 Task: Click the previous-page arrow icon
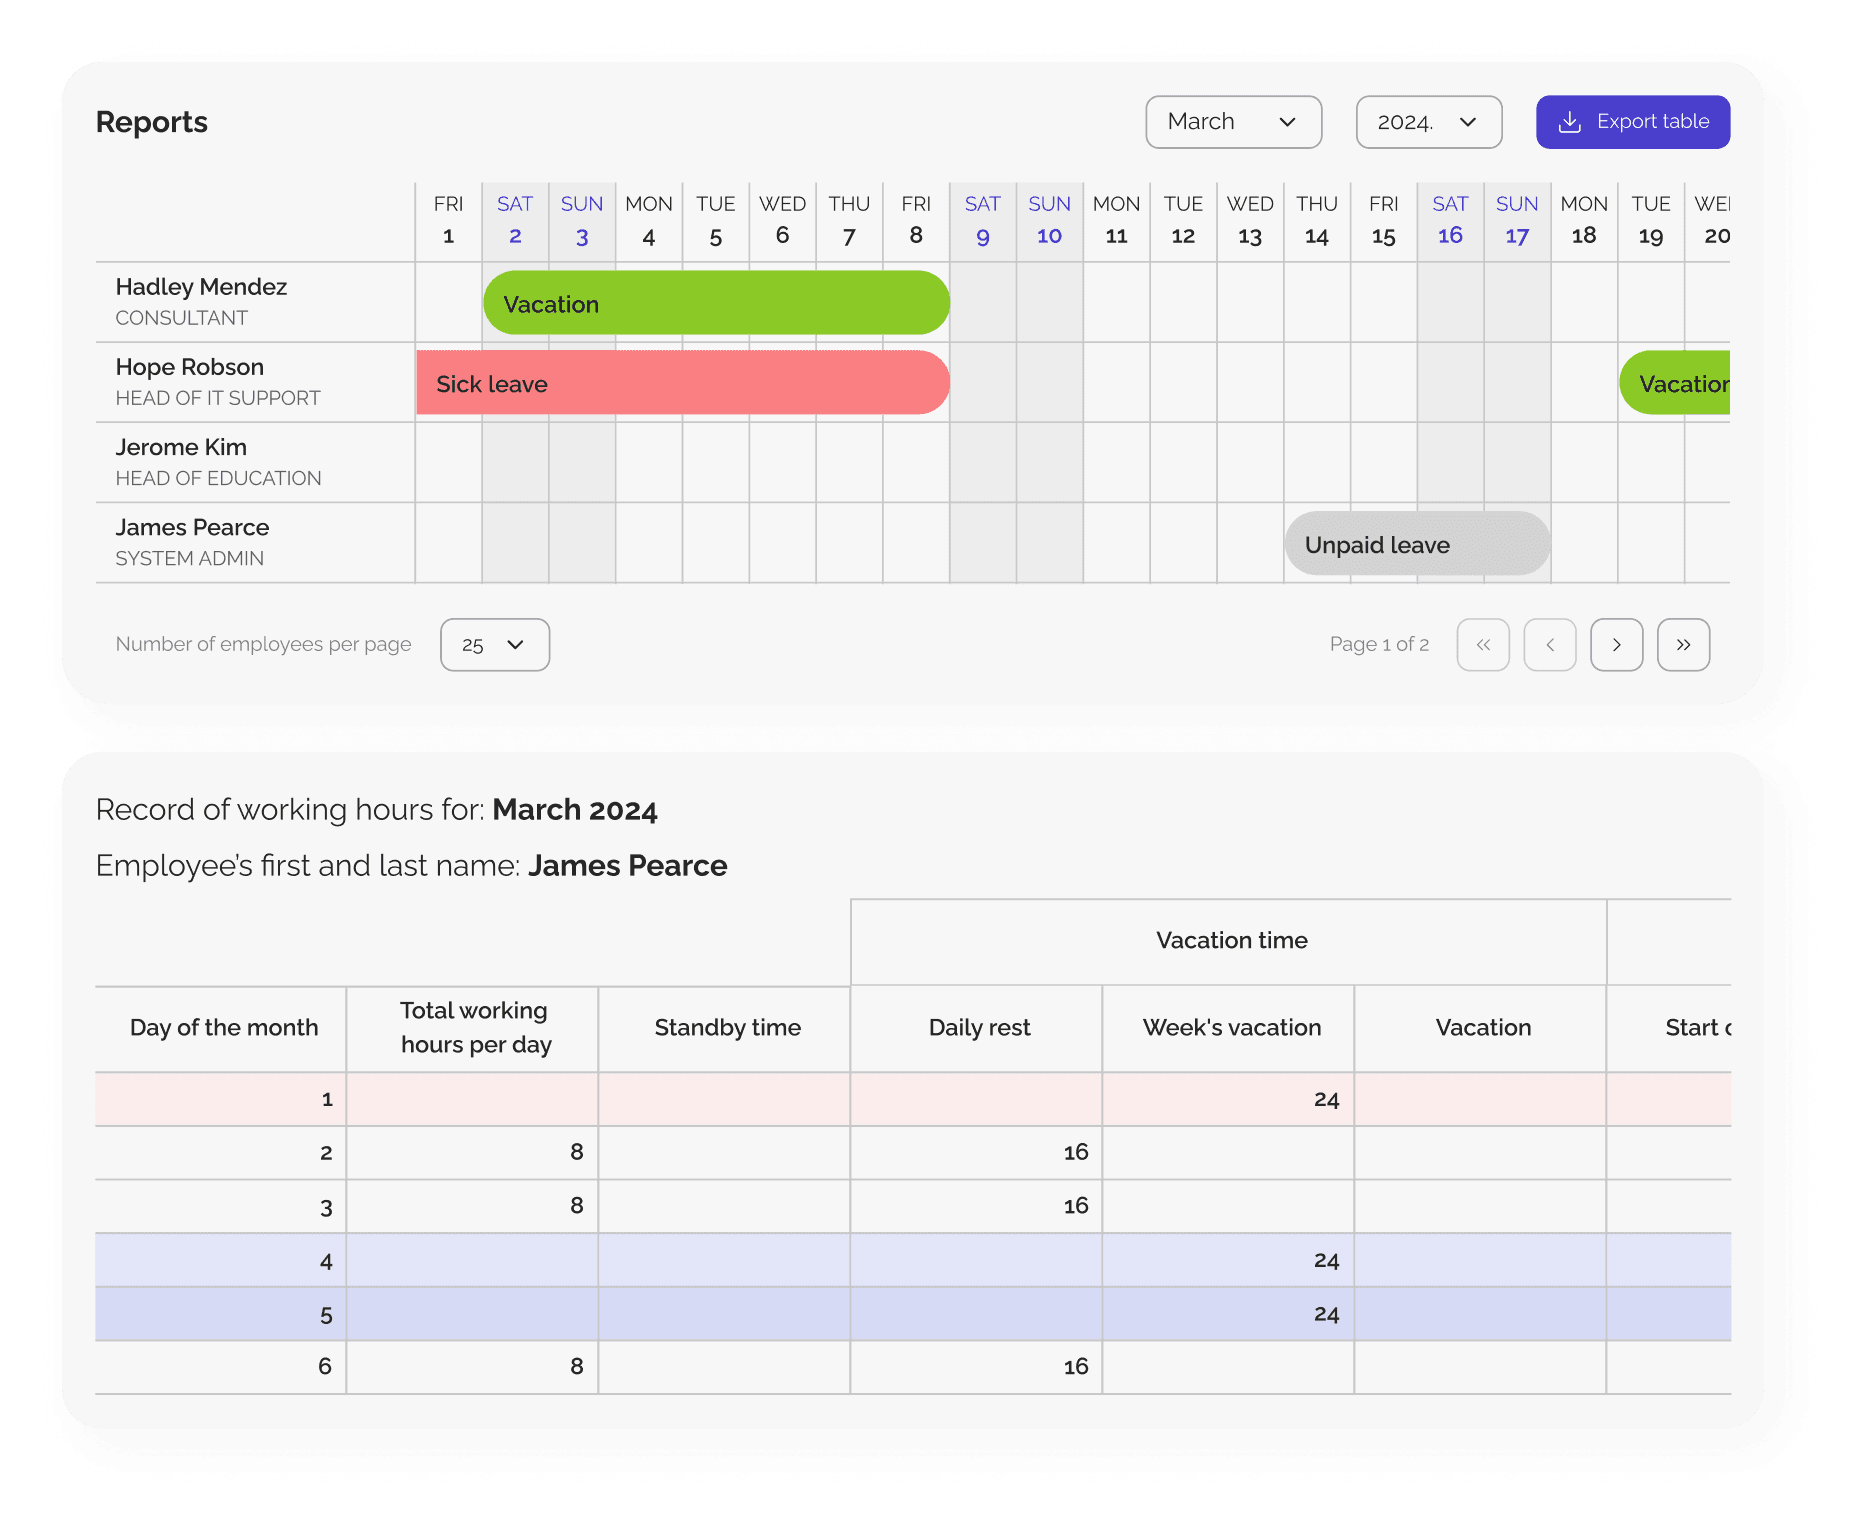pos(1550,645)
